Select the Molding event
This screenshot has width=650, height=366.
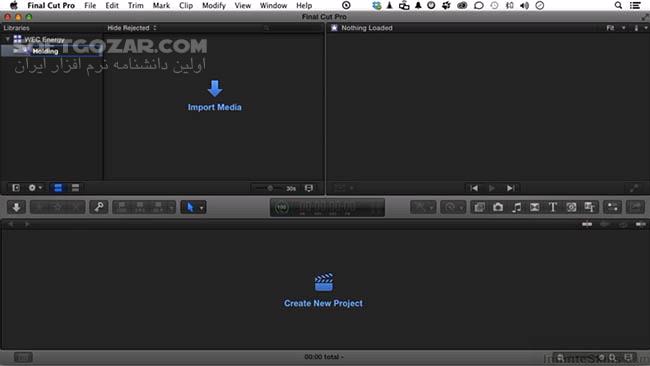click(45, 51)
